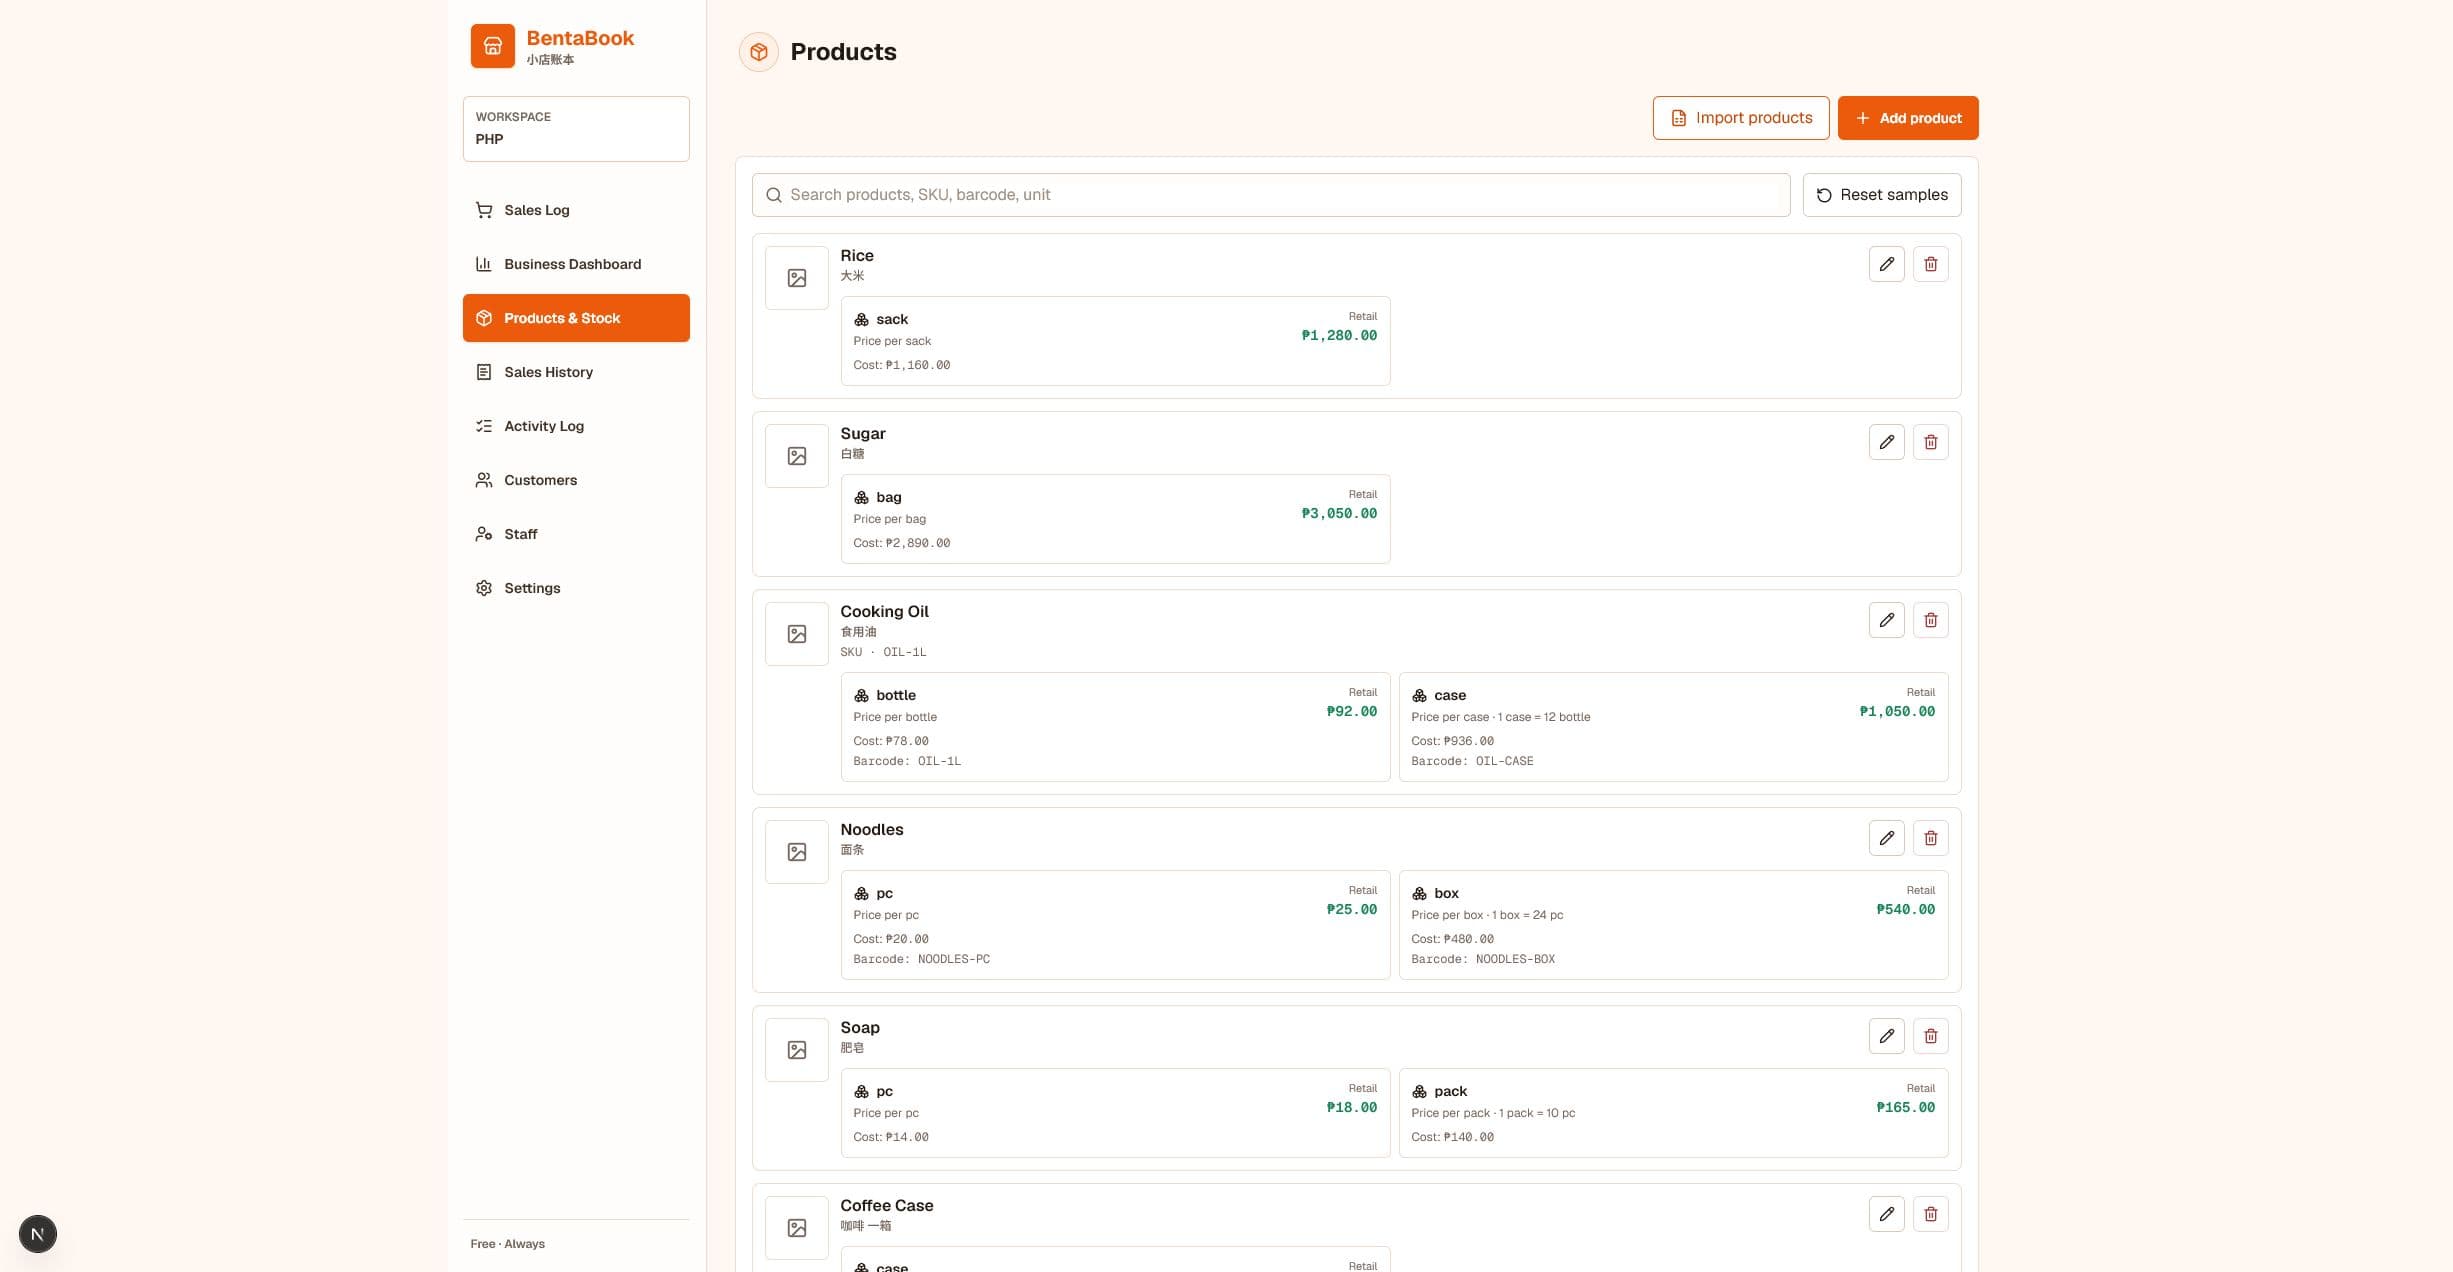Click Reset samples button
Viewport: 2453px width, 1272px height.
pyautogui.click(x=1881, y=195)
